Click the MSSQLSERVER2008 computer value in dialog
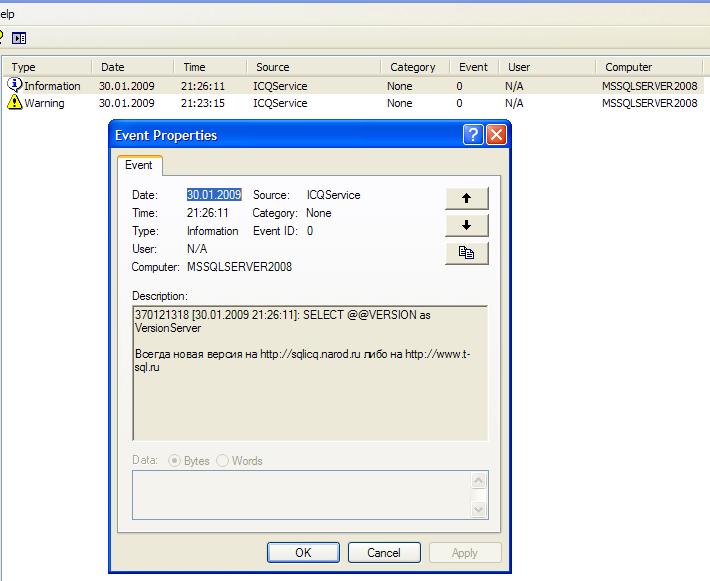Screen dimensions: 710x581 point(240,267)
